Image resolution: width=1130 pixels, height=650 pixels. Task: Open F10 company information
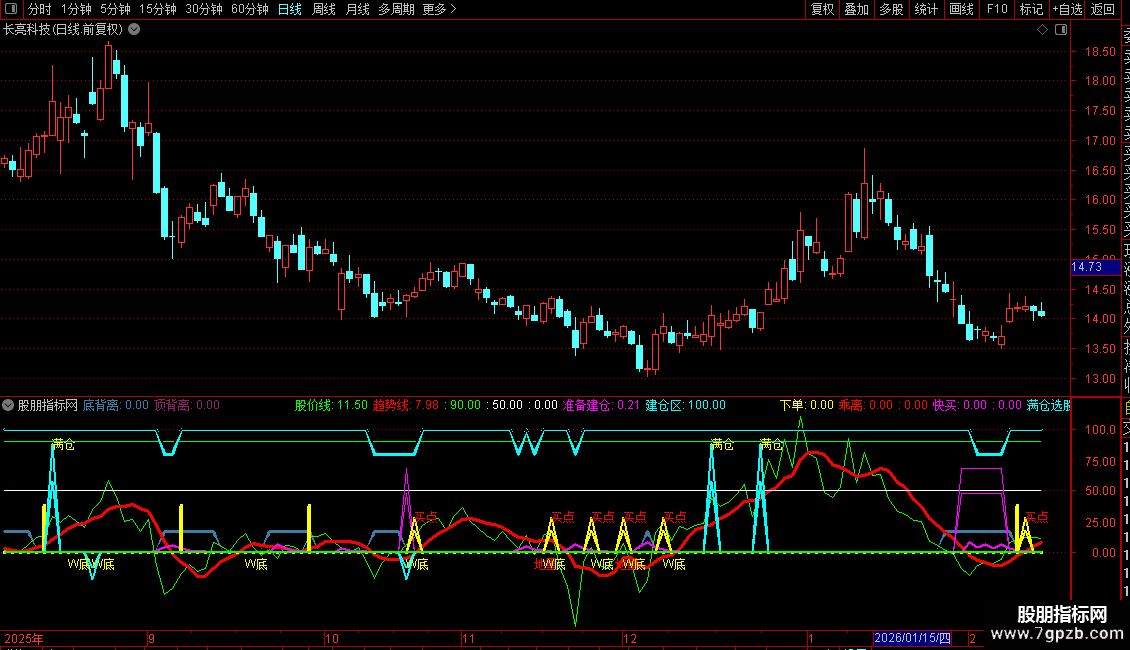pyautogui.click(x=997, y=9)
